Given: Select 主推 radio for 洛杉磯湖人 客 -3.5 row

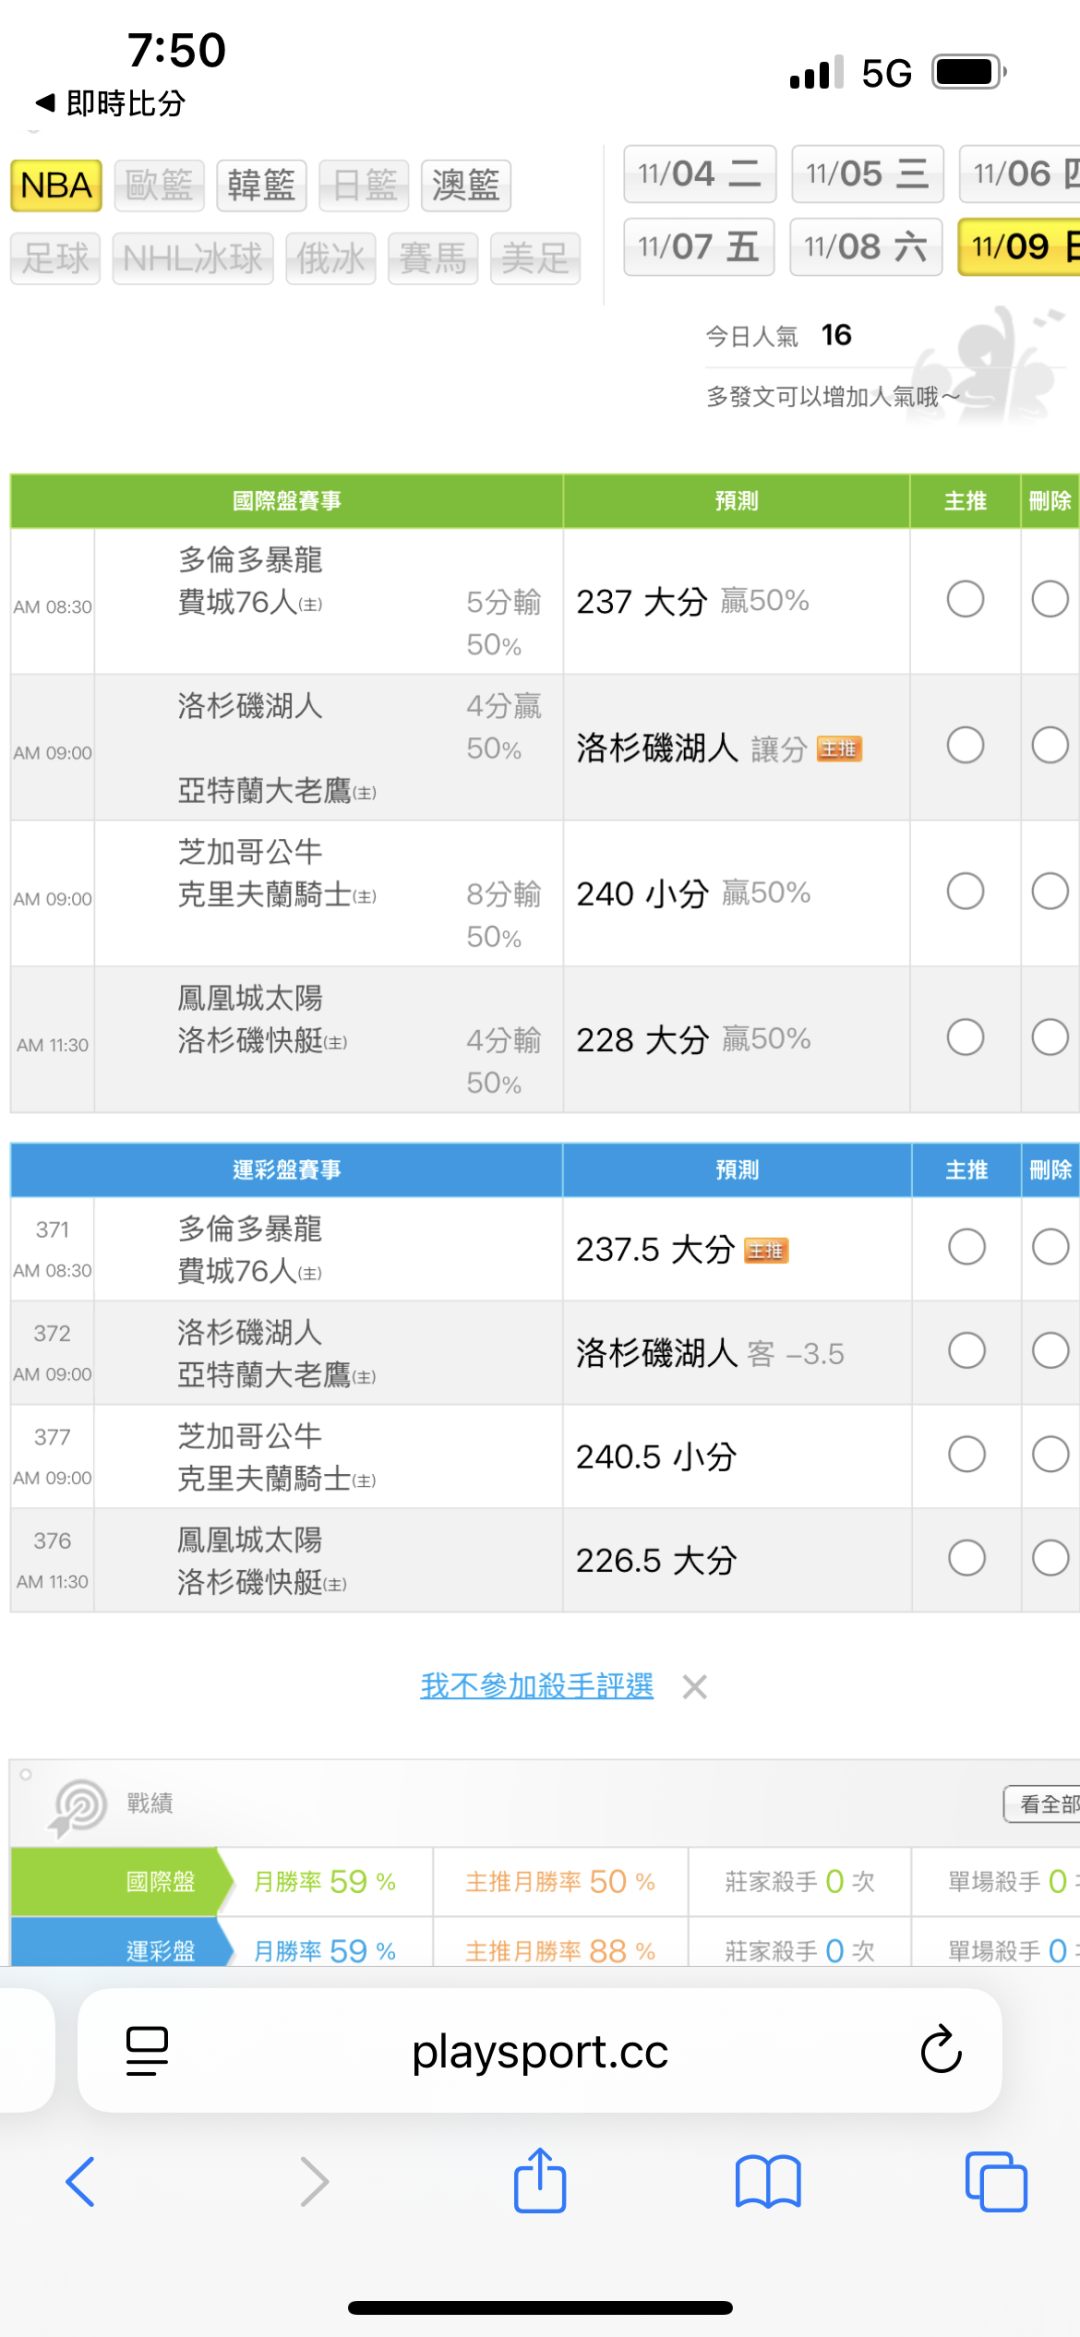Looking at the screenshot, I should 966,1351.
